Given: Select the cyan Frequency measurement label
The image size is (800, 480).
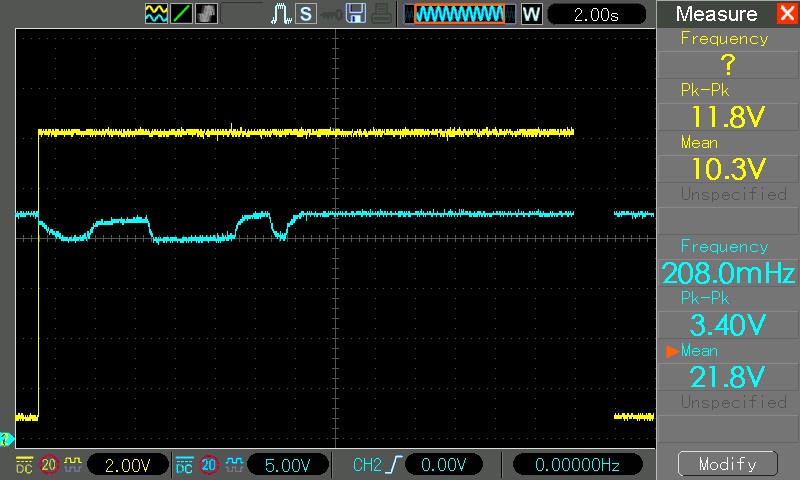Looking at the screenshot, I should (724, 246).
